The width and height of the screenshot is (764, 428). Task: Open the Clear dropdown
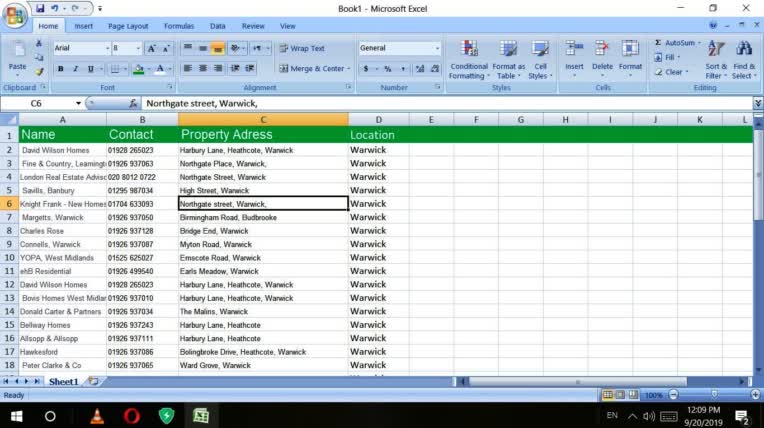(671, 72)
